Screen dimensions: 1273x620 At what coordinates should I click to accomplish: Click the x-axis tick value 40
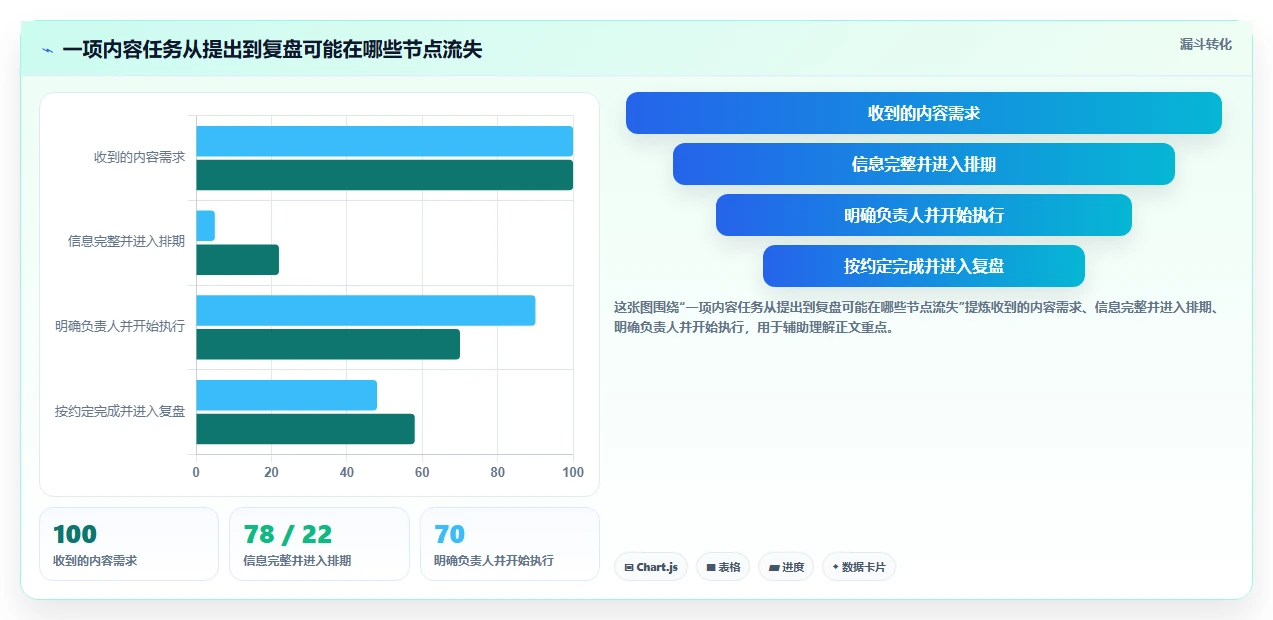pyautogui.click(x=347, y=472)
